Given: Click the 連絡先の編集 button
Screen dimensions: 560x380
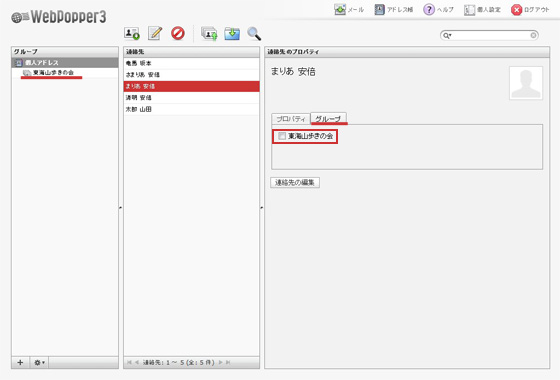Looking at the screenshot, I should 295,182.
